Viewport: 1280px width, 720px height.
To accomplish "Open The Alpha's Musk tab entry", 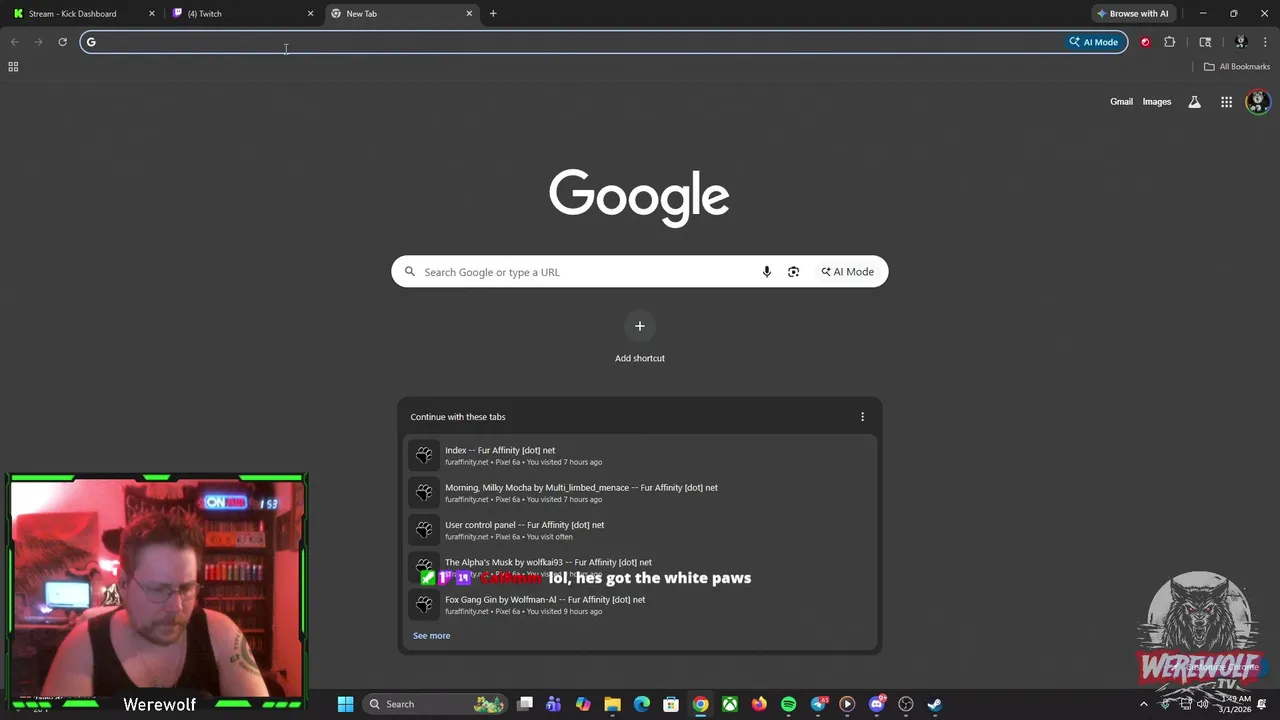I will tap(640, 567).
